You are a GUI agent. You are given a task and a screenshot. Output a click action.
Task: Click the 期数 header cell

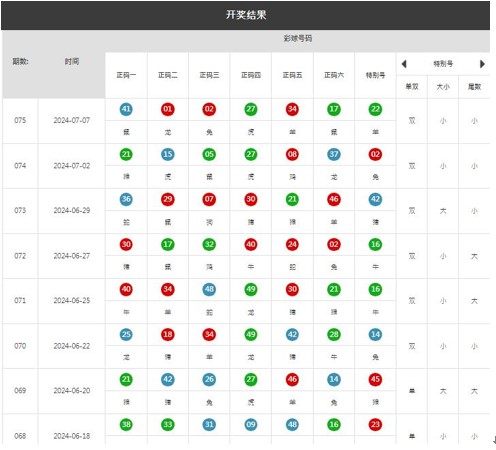pyautogui.click(x=20, y=61)
